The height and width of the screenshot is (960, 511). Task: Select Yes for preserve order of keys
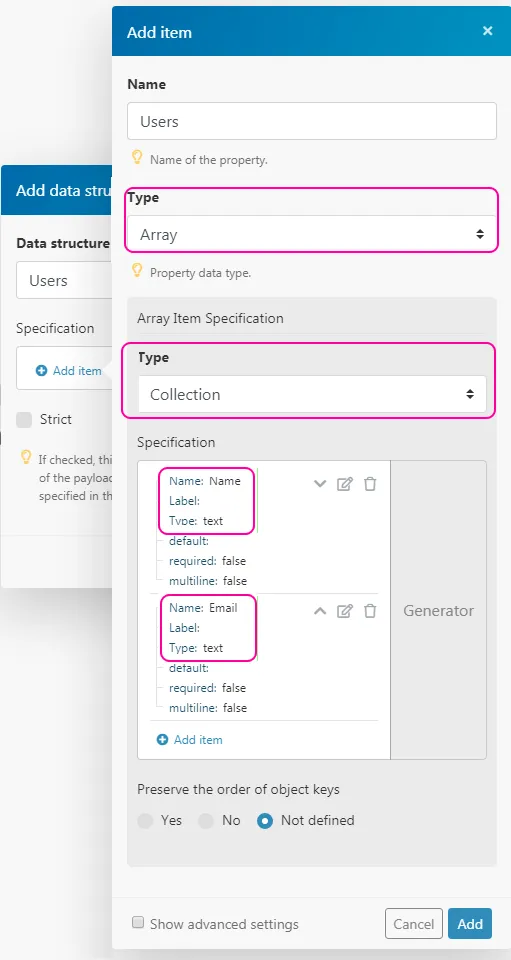point(145,820)
